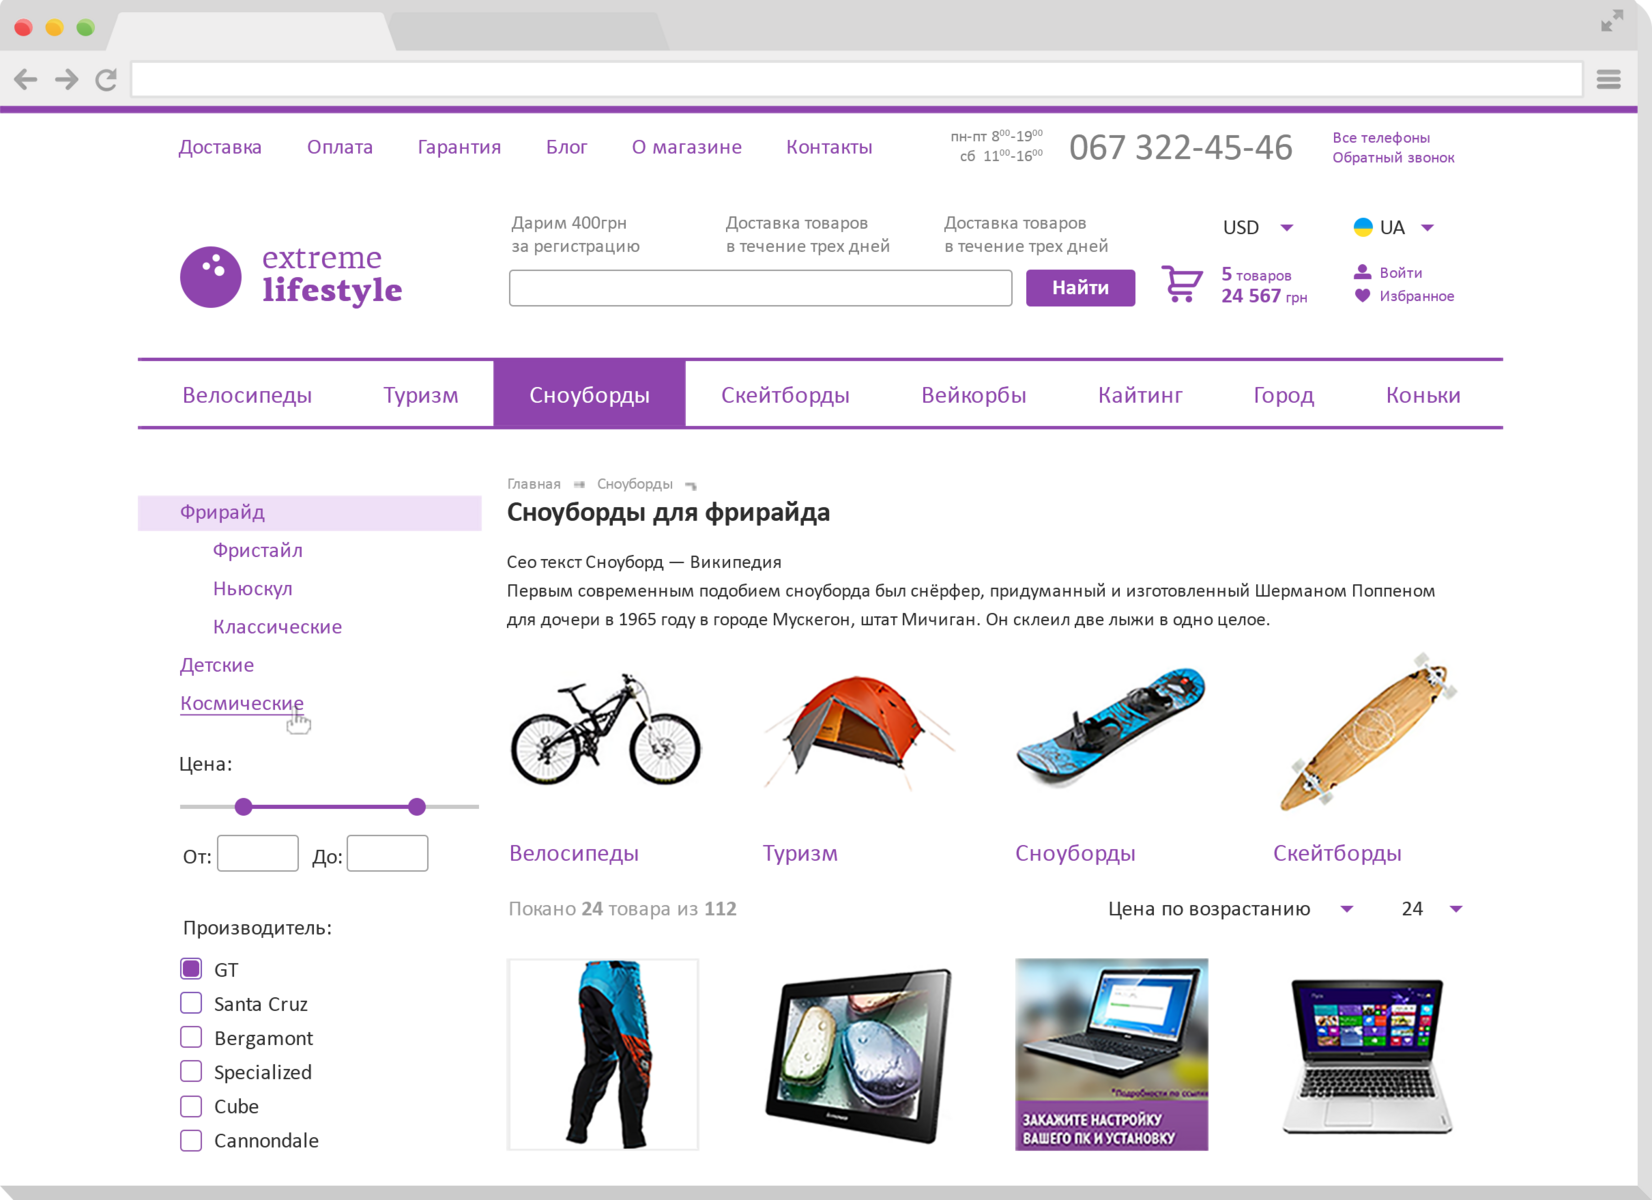Uncheck the GT manufacturer checkbox
Viewport: 1652px width, 1200px height.
(x=191, y=969)
